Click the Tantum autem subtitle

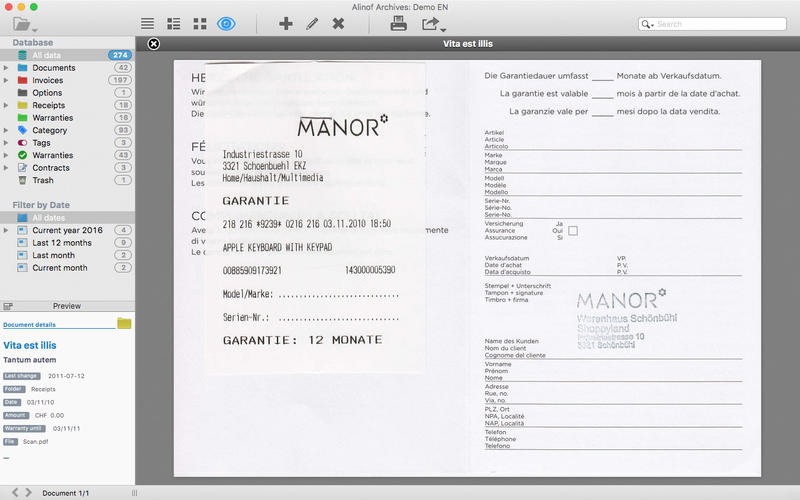pos(30,360)
